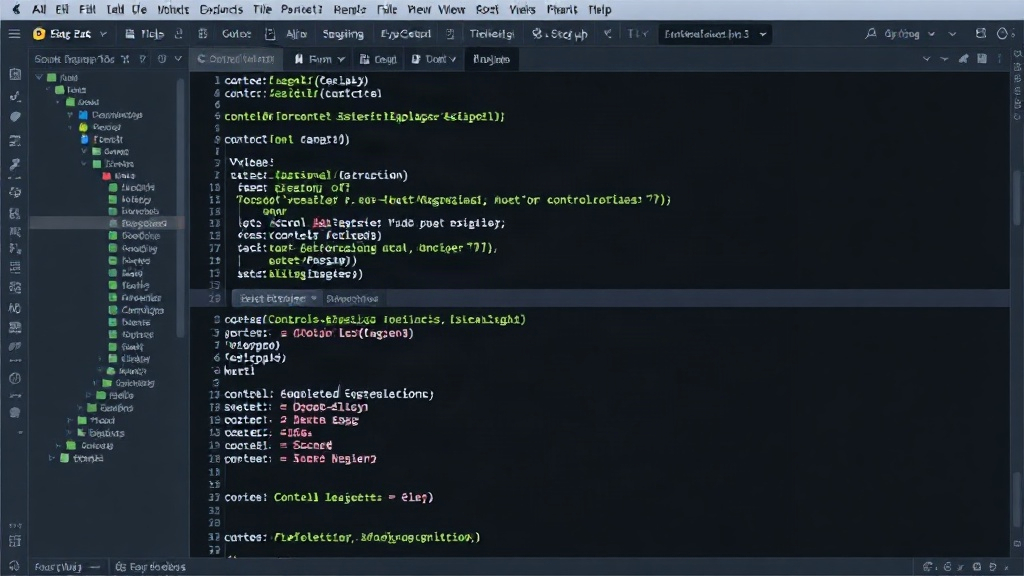1024x576 pixels.
Task: Open the dropdown button in the middle split bar
Action: coord(313,298)
